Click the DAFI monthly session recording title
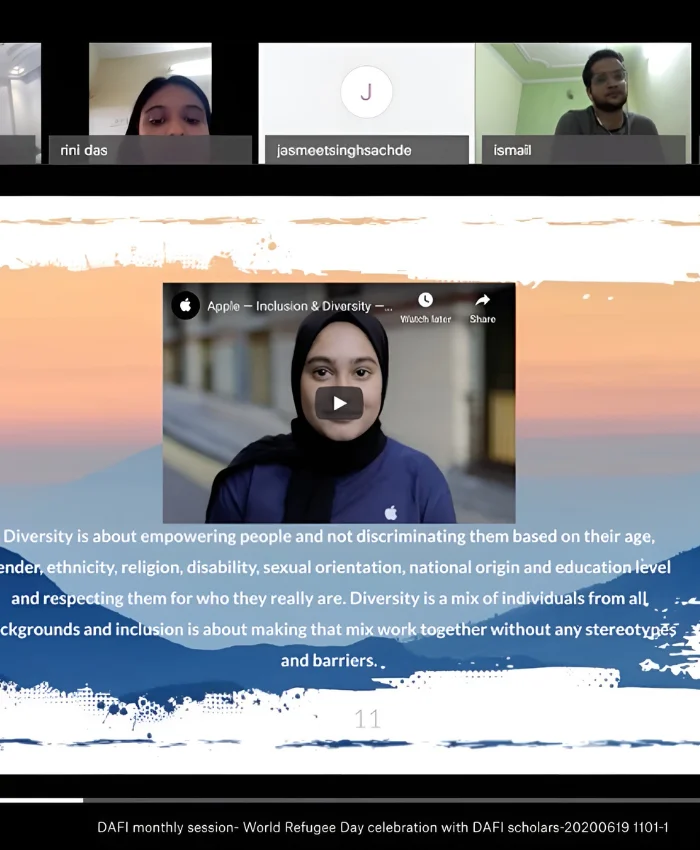Image resolution: width=700 pixels, height=850 pixels. pyautogui.click(x=382, y=828)
